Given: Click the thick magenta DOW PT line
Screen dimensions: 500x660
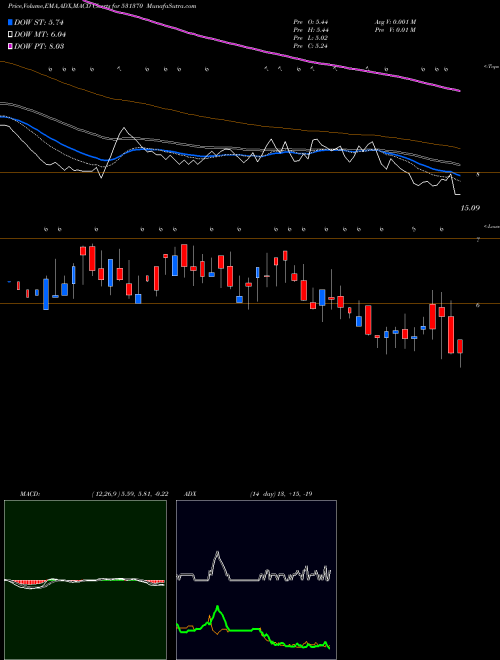Looking at the screenshot, I should click(x=269, y=52).
